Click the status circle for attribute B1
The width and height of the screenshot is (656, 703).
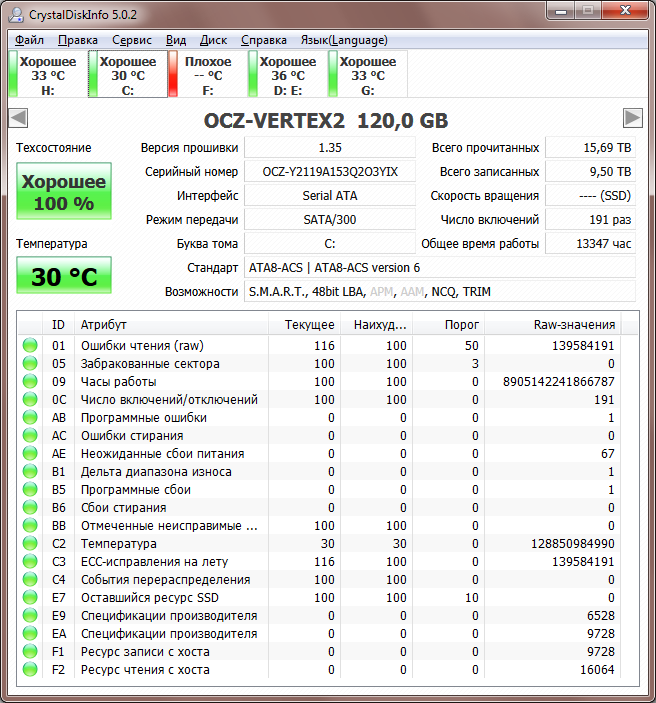[30, 471]
